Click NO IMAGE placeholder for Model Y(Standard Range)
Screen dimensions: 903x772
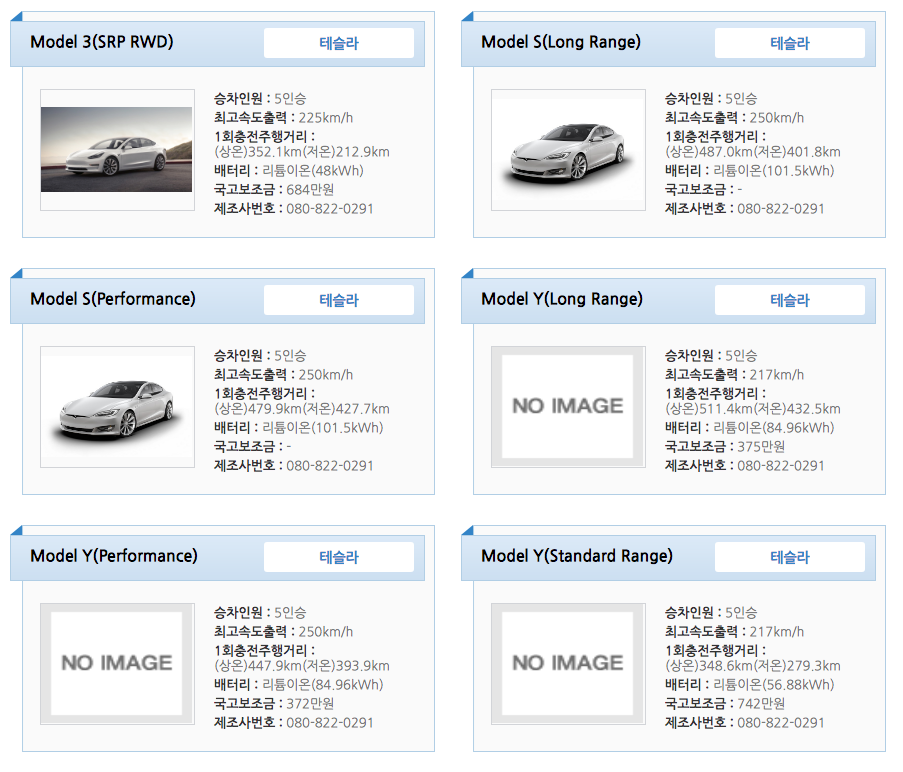pyautogui.click(x=568, y=663)
